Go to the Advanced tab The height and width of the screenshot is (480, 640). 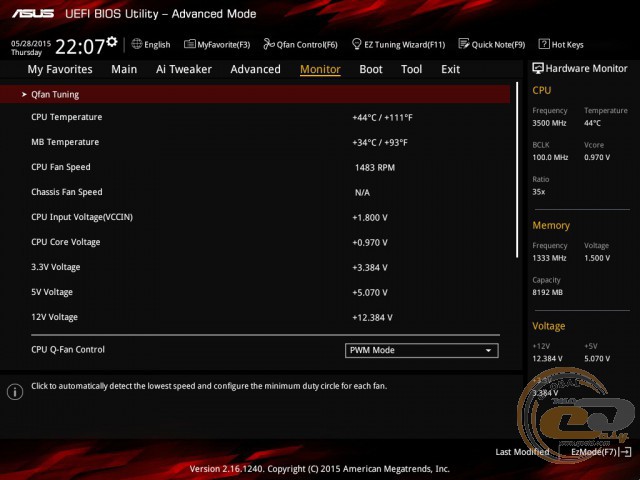coord(256,69)
